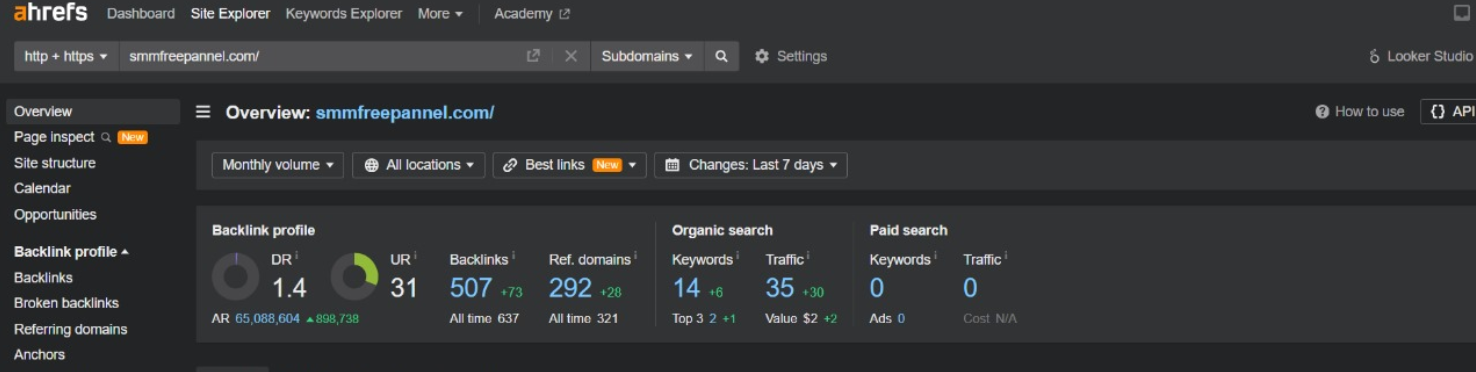The image size is (1476, 372).
Task: Open All locations dropdown
Action: click(x=419, y=165)
